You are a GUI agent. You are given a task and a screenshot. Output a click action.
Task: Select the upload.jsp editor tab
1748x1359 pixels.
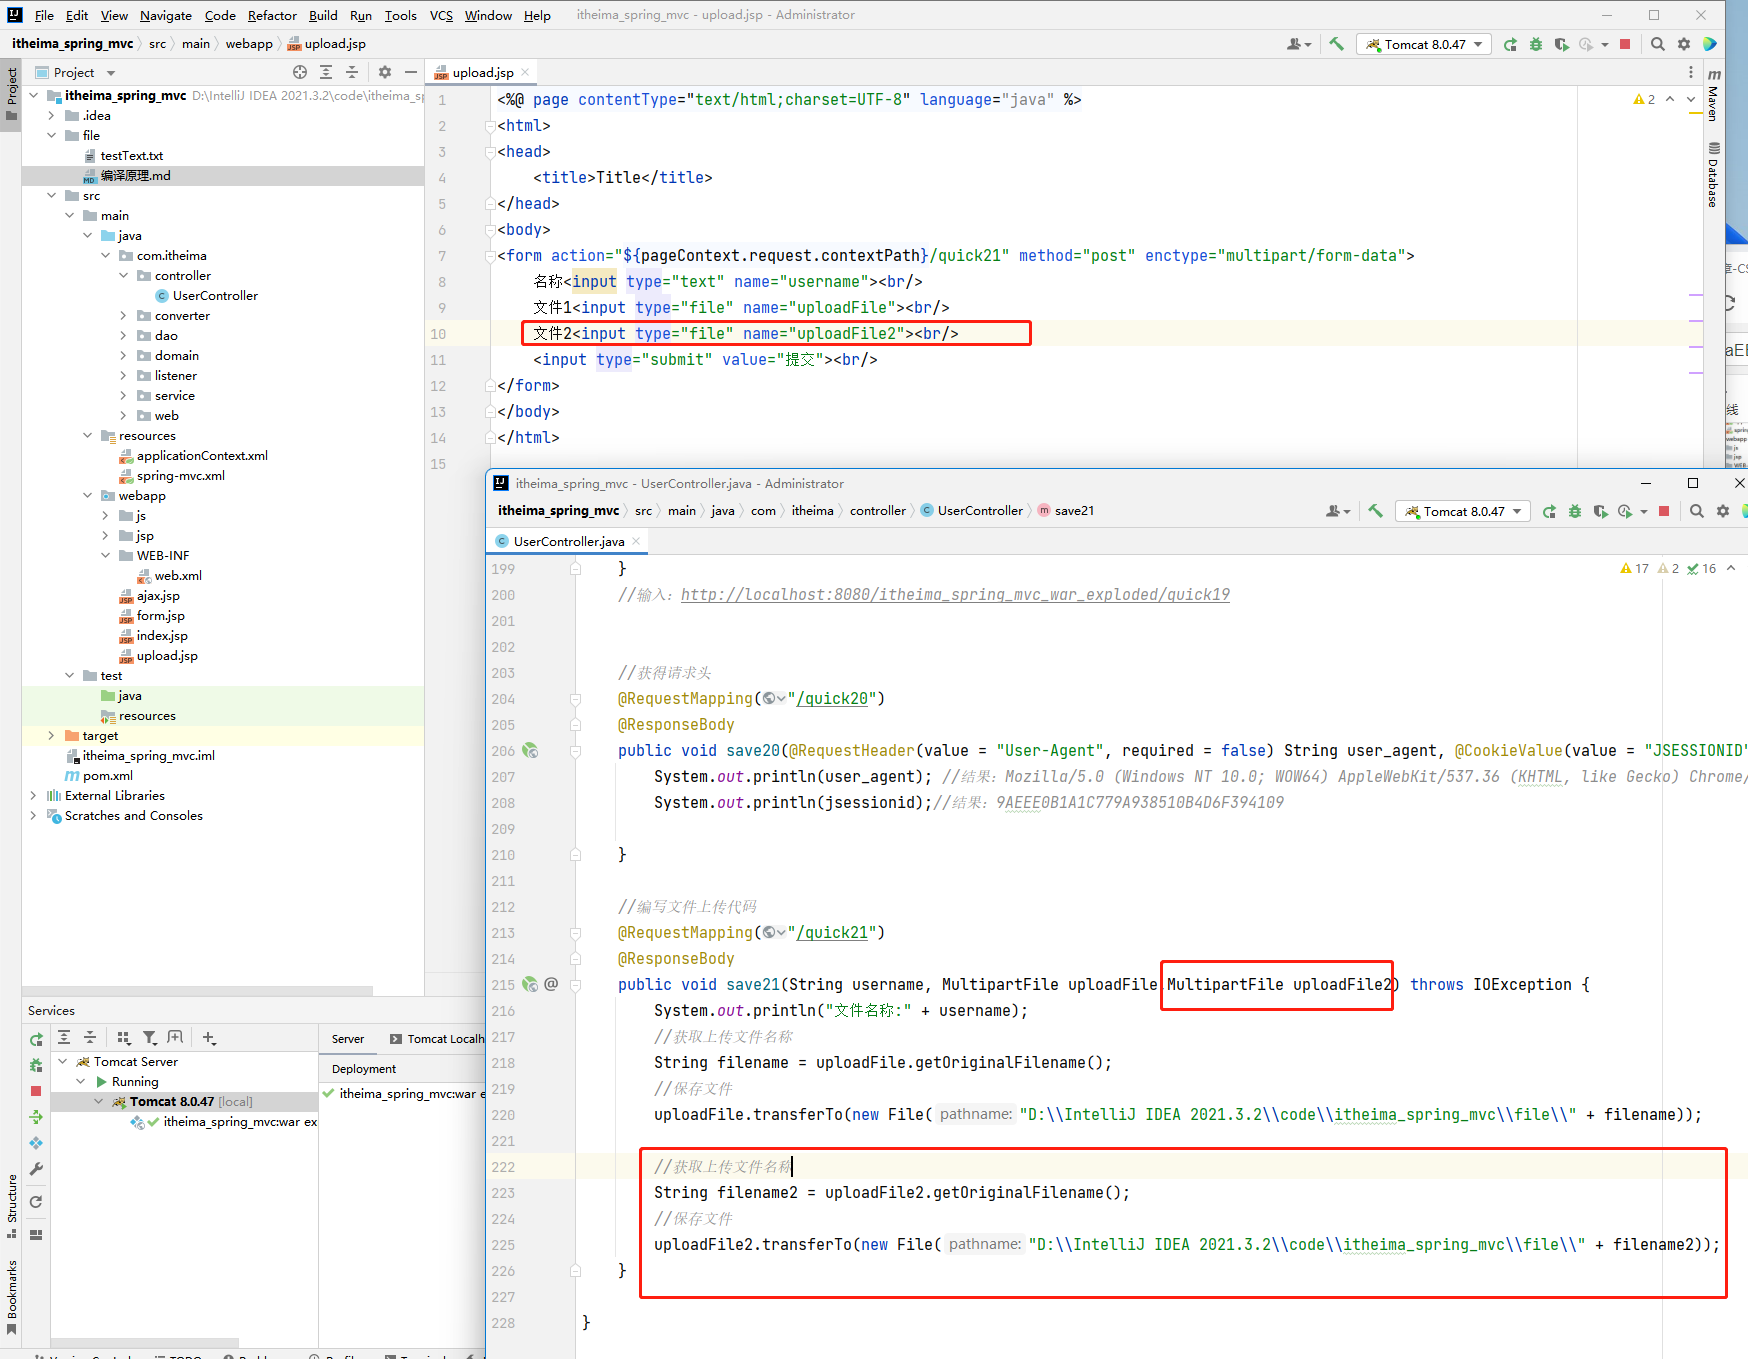(483, 72)
